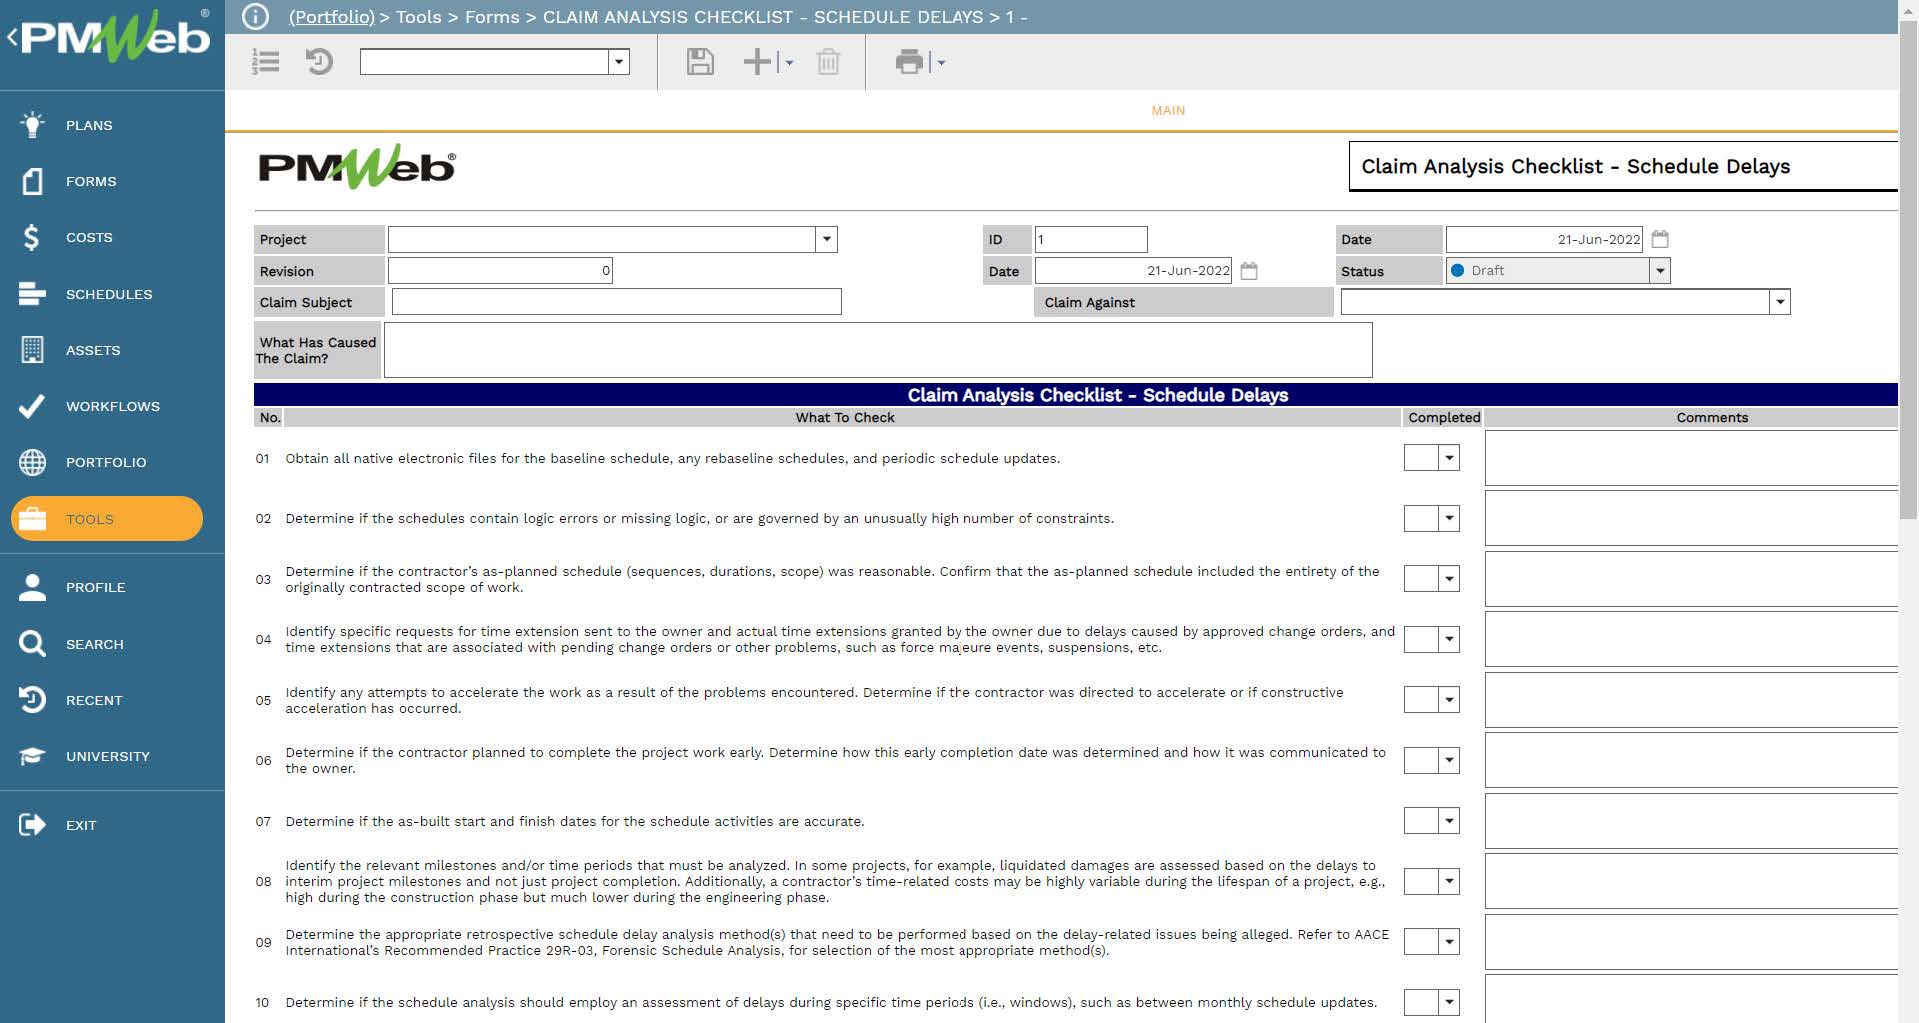Click the 'Completed' column header
Viewport: 1919px width, 1023px height.
pyautogui.click(x=1444, y=418)
